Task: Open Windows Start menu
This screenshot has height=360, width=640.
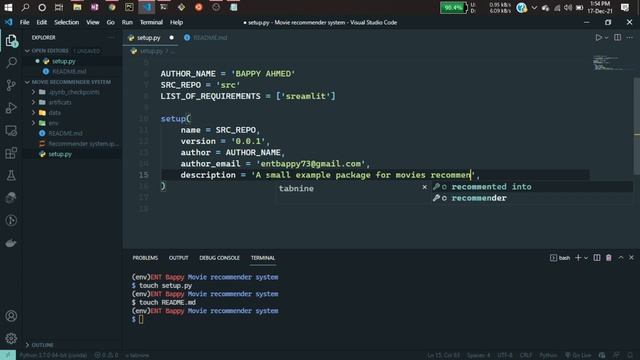Action: 8,7
